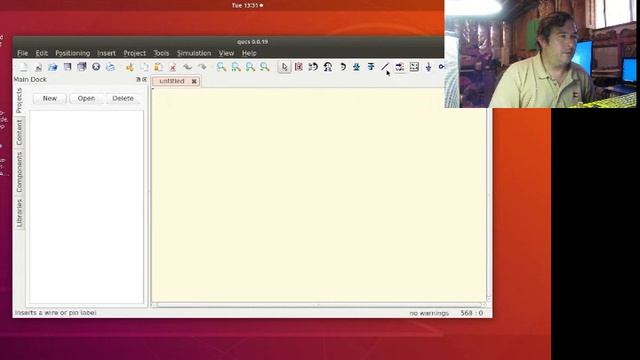Click the Open project button
Screen dimensions: 640x360
[x=86, y=98]
